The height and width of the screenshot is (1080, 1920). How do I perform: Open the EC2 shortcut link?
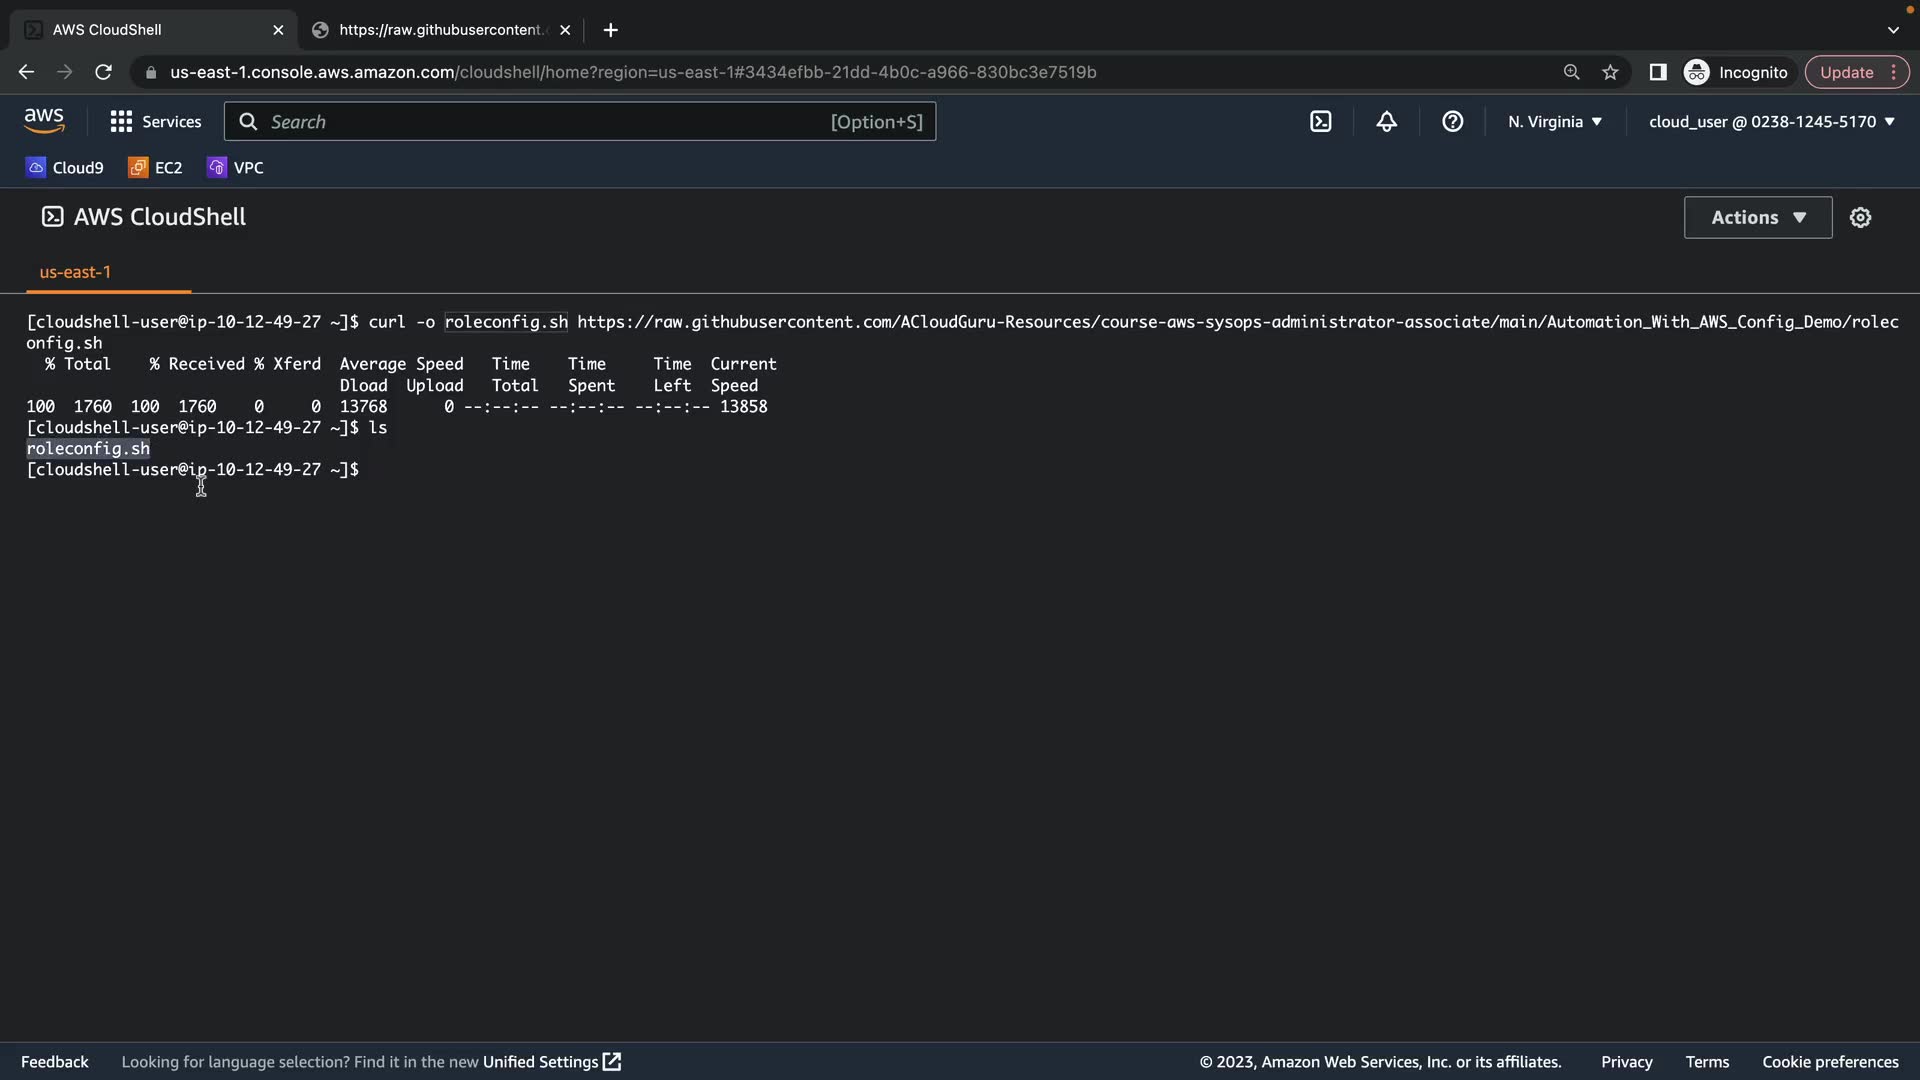pos(156,168)
